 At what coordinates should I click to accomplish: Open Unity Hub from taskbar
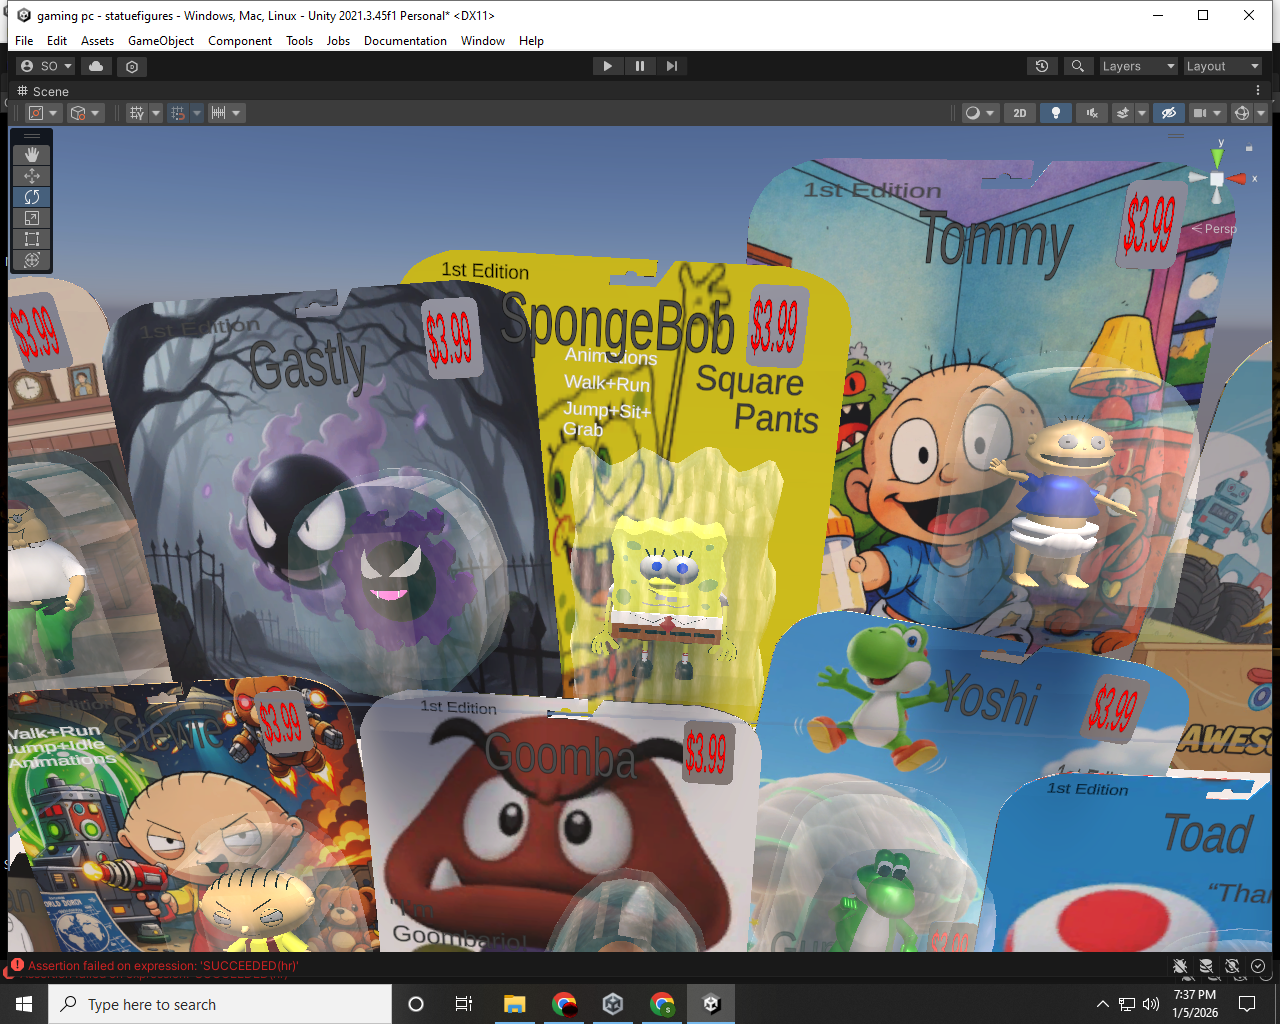click(613, 1004)
